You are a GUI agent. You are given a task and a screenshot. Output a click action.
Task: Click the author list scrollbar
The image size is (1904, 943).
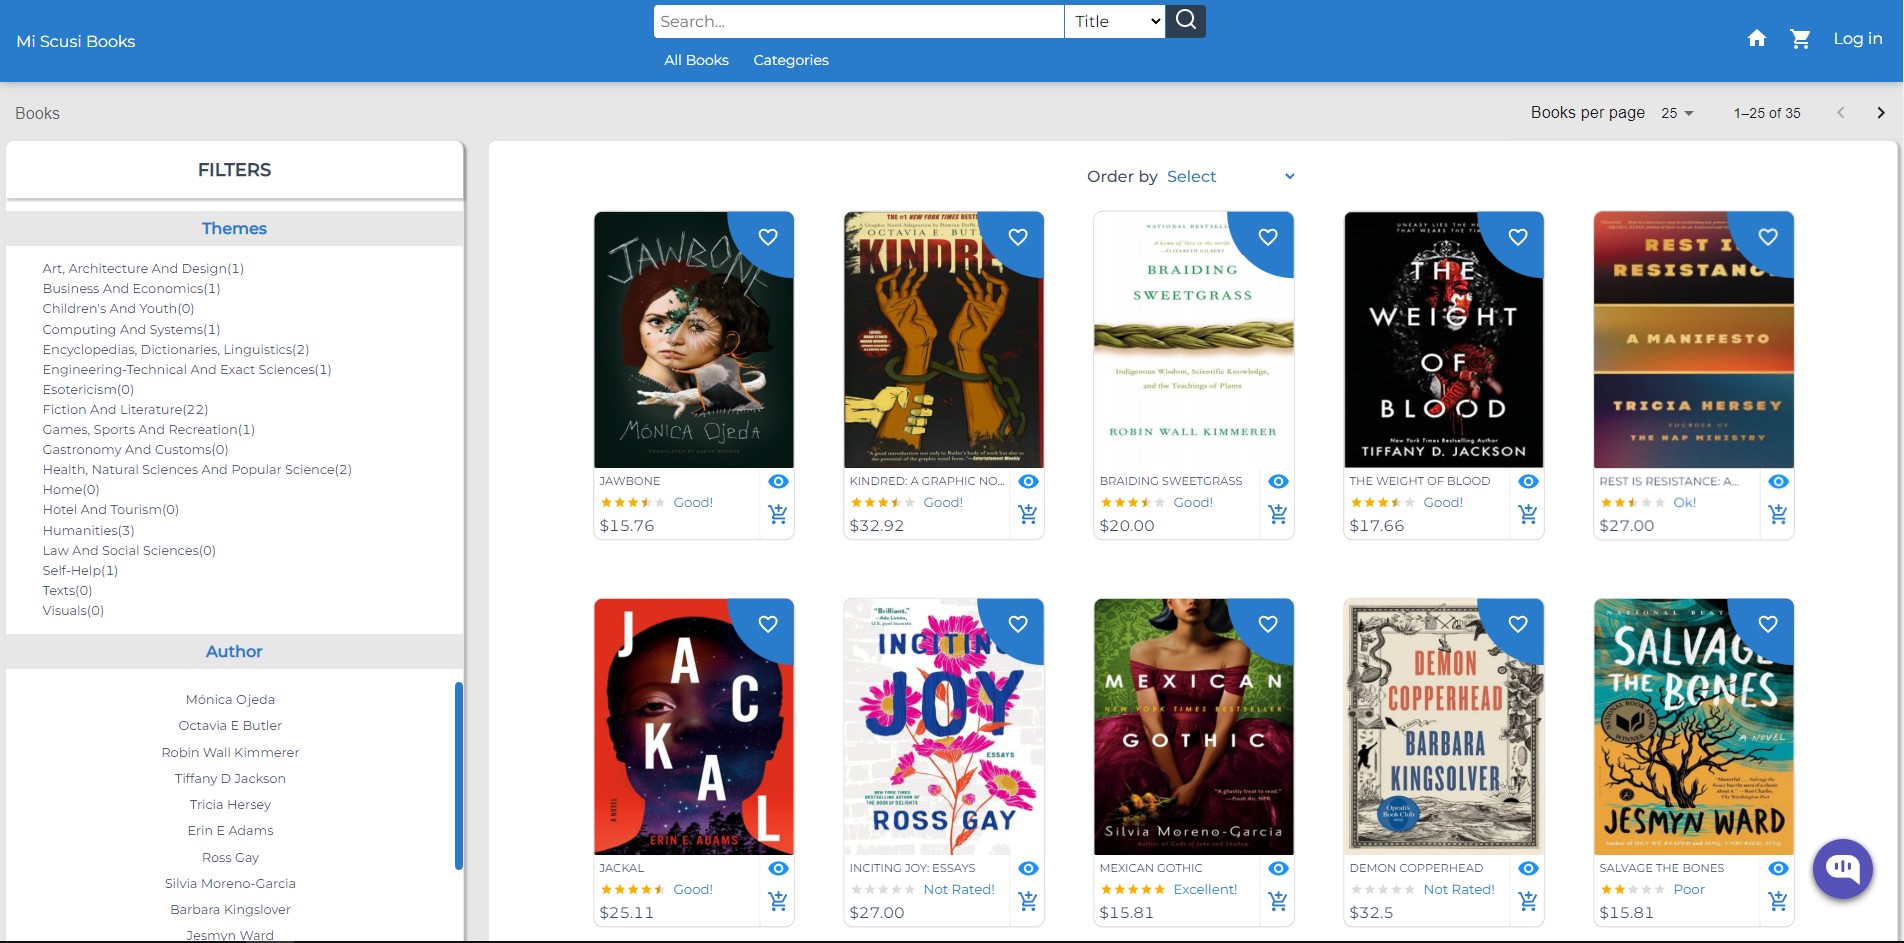pyautogui.click(x=459, y=776)
